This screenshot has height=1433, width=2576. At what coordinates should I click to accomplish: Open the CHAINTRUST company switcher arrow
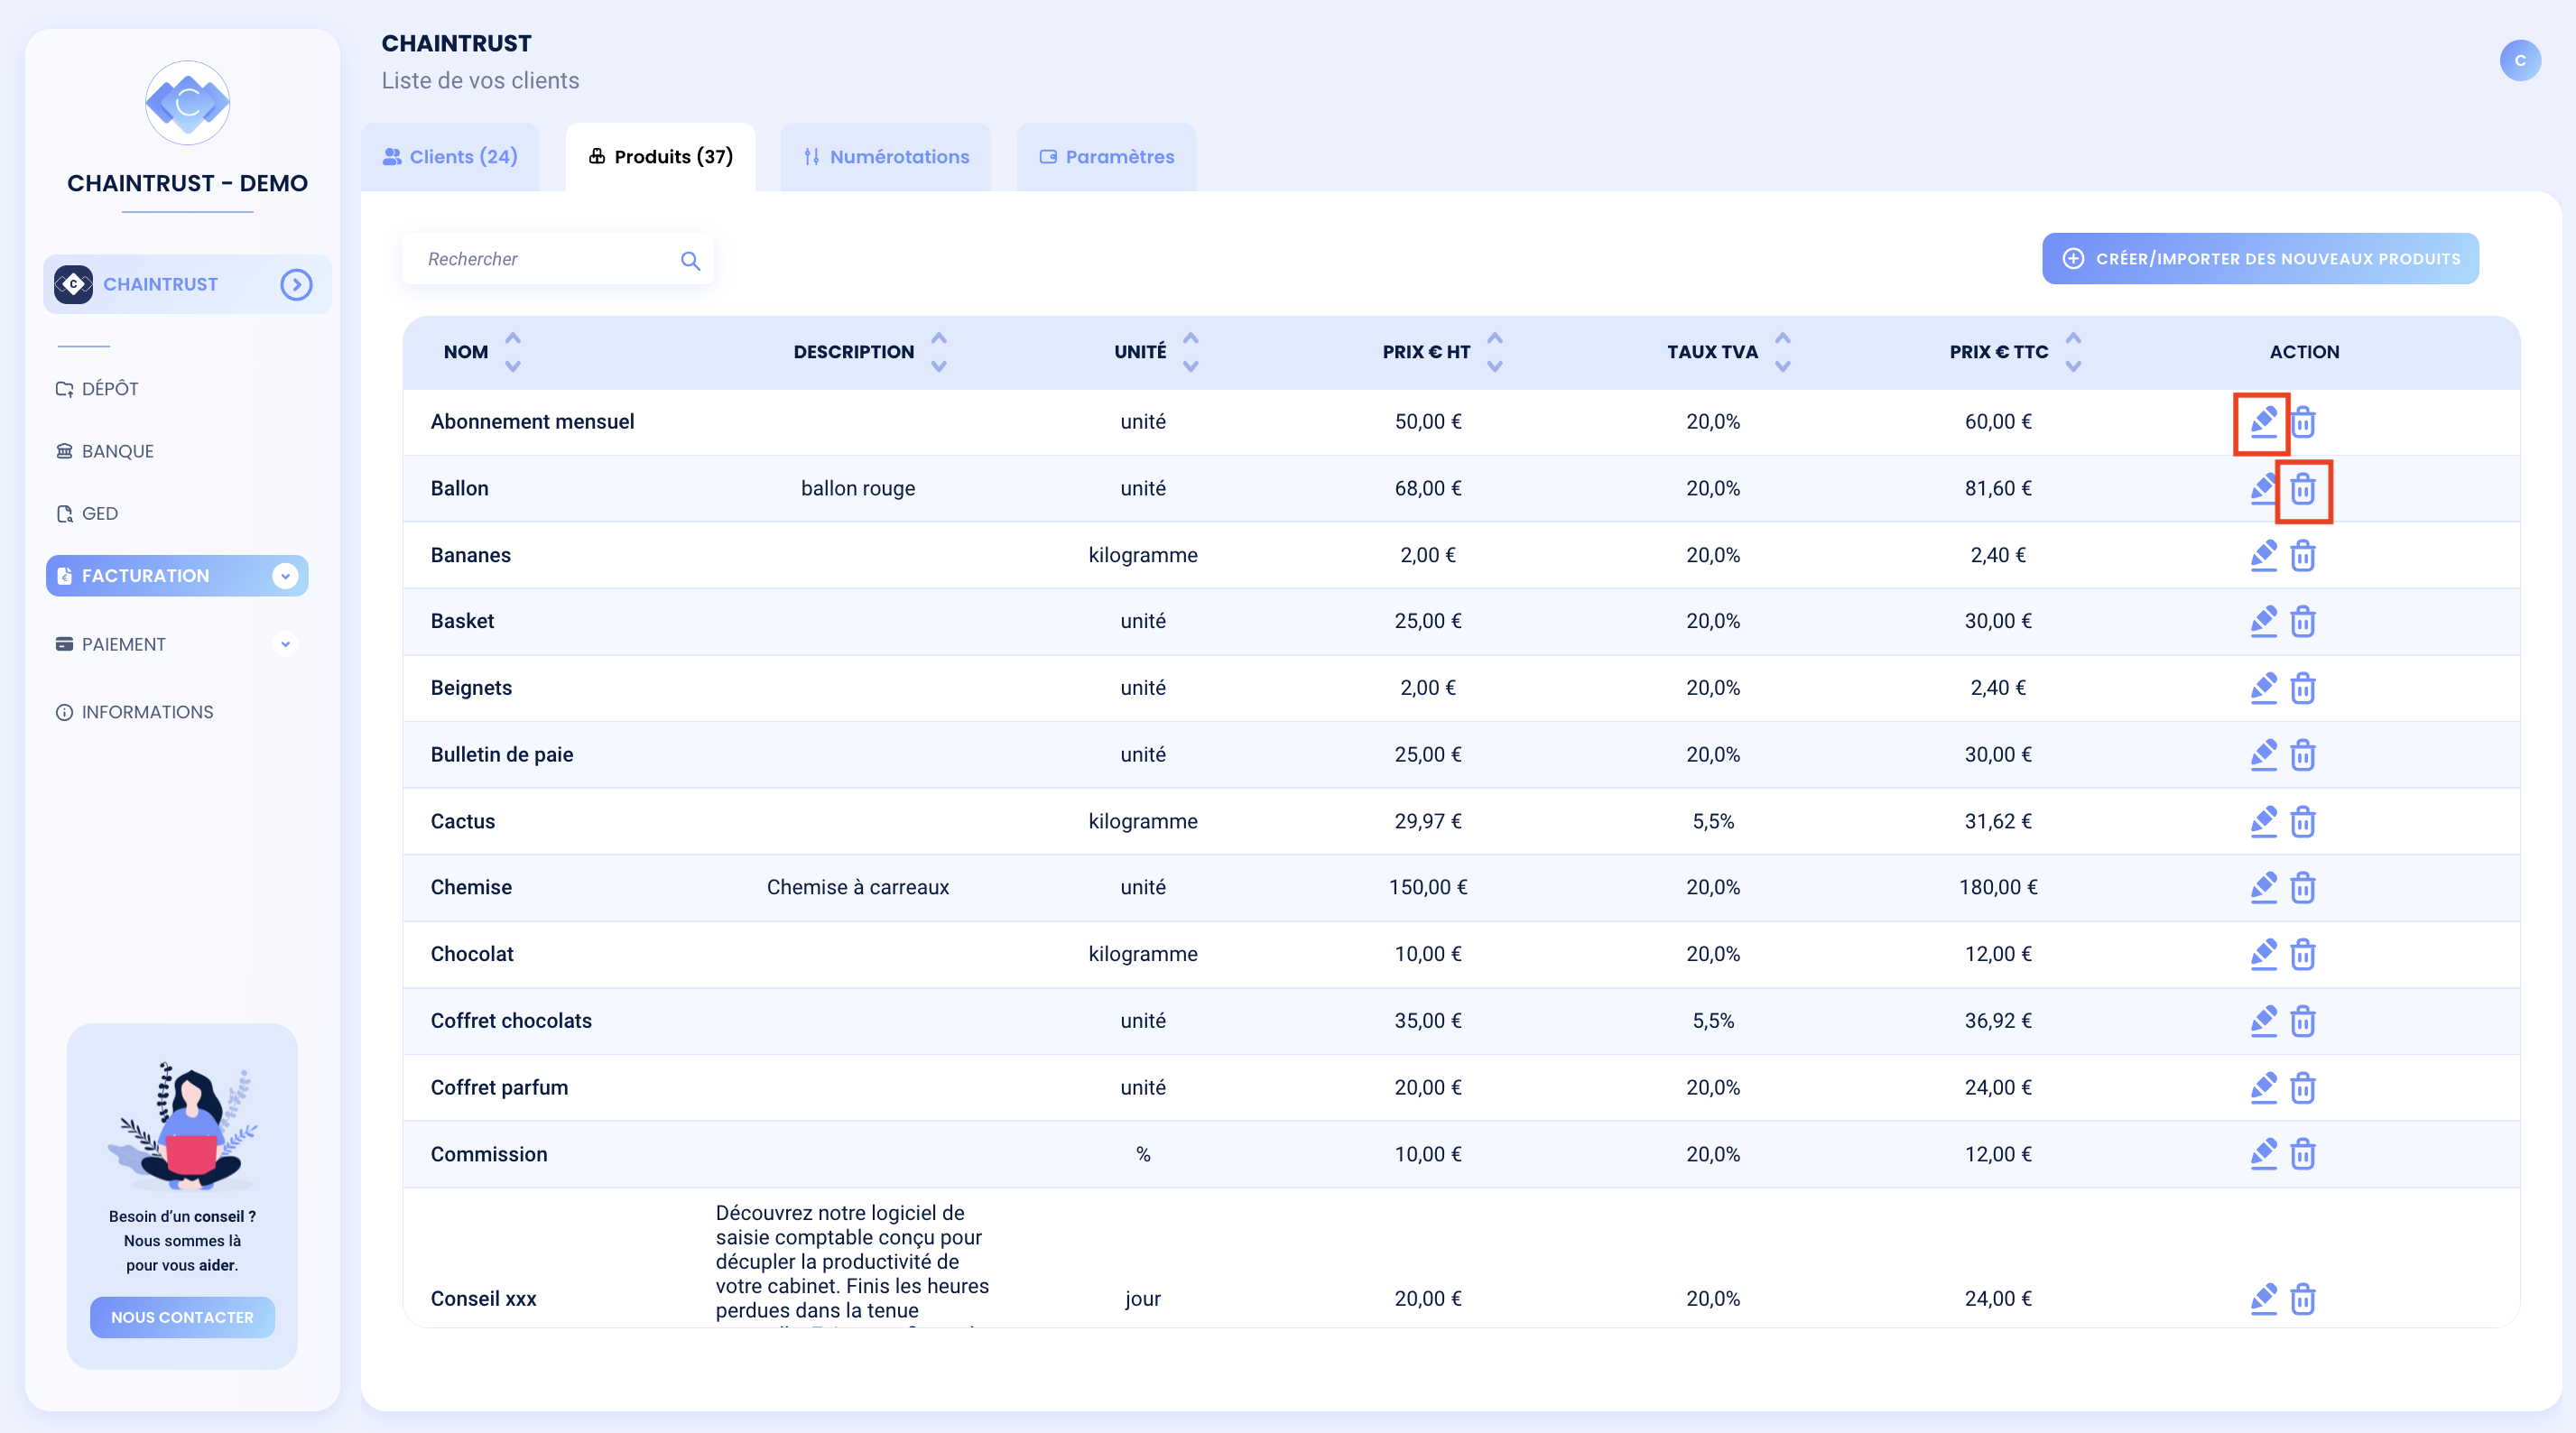pos(296,285)
